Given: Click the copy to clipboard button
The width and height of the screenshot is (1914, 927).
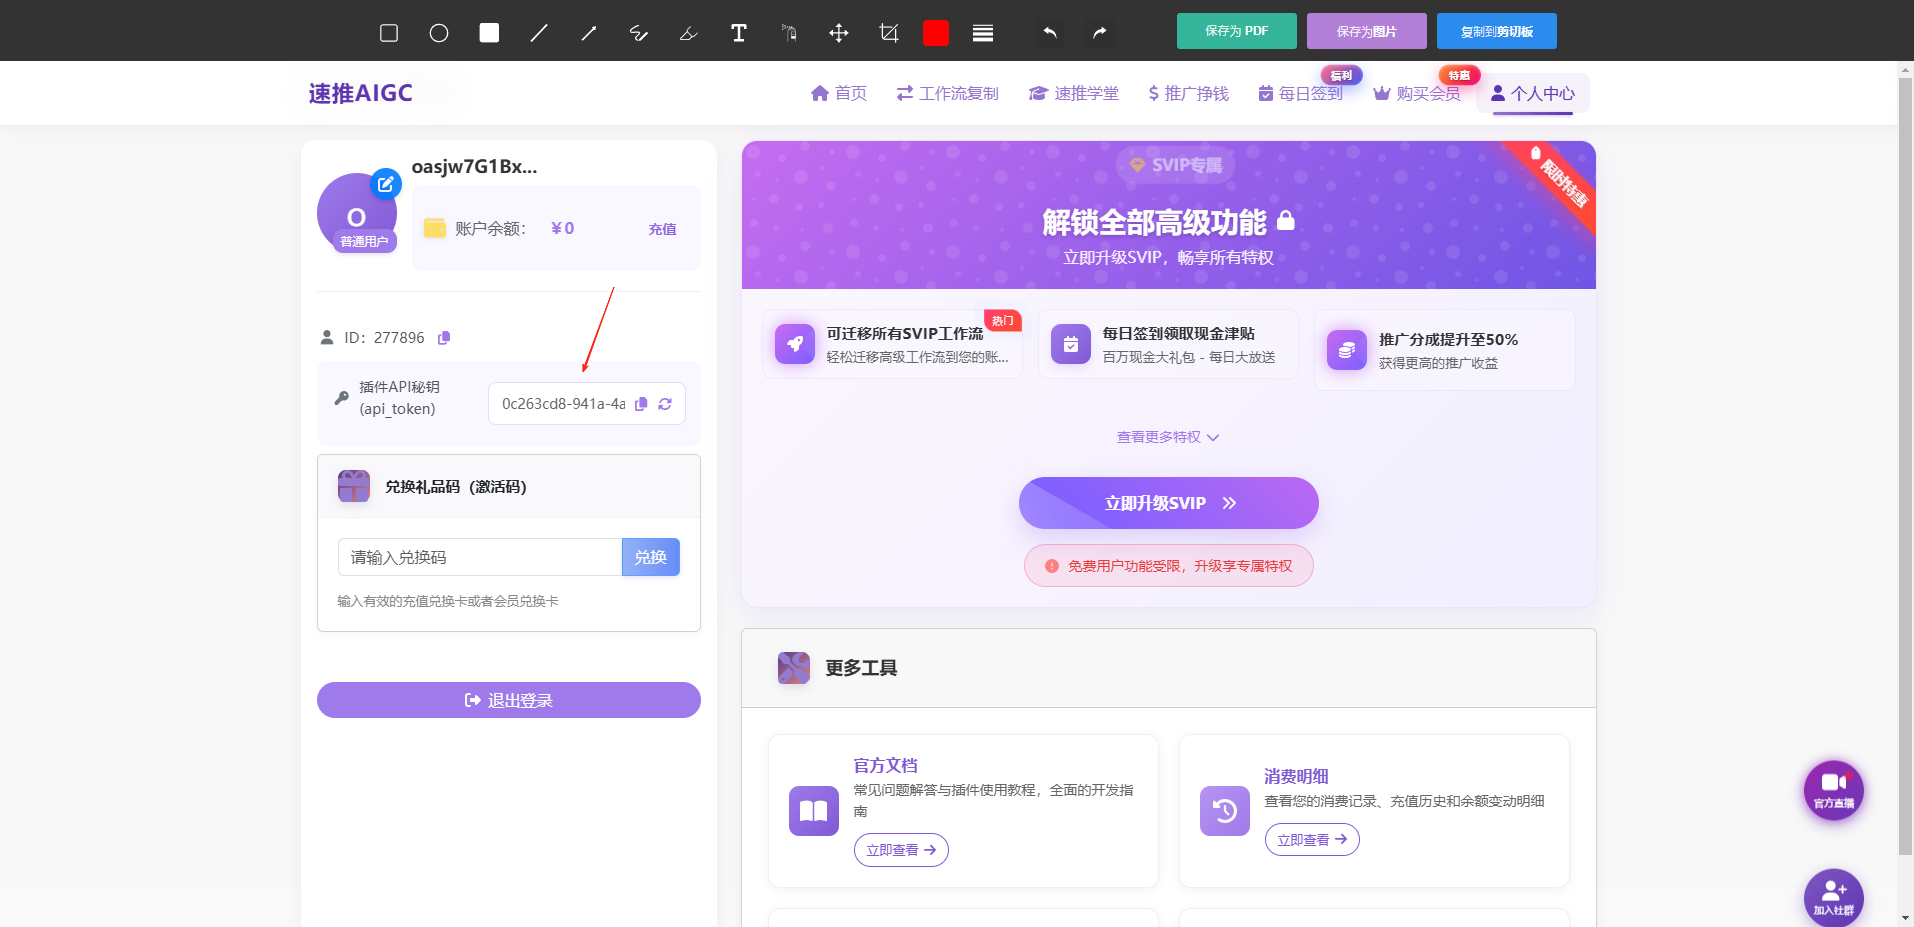Looking at the screenshot, I should (1497, 31).
